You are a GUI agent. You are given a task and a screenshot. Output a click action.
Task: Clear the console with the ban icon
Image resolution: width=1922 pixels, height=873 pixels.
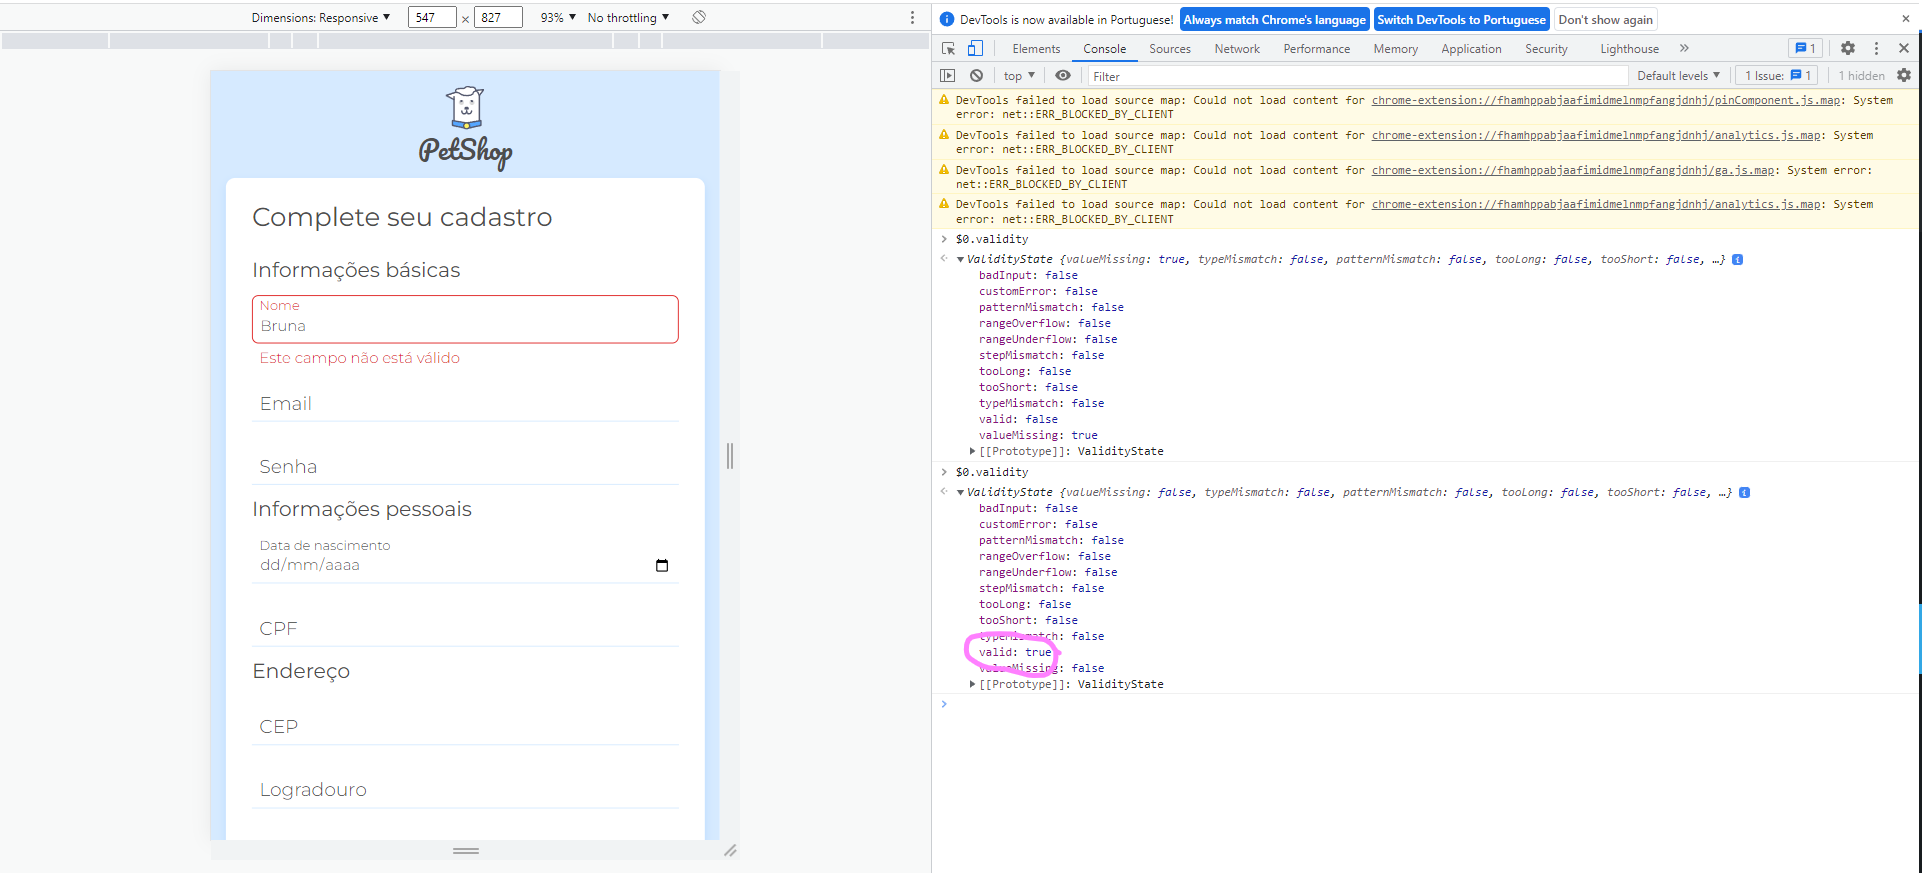click(977, 75)
